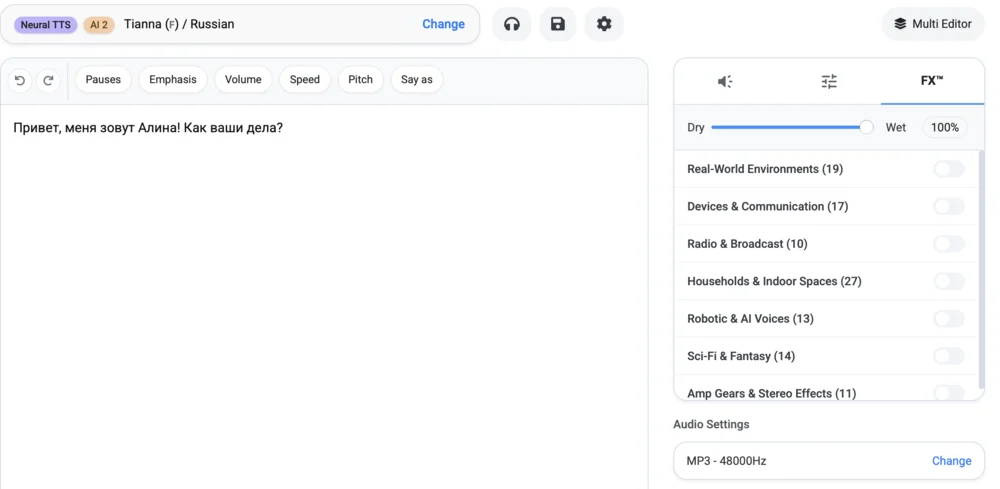This screenshot has width=1000, height=489.
Task: Click the Dry/Wet slider handle
Action: [x=866, y=127]
